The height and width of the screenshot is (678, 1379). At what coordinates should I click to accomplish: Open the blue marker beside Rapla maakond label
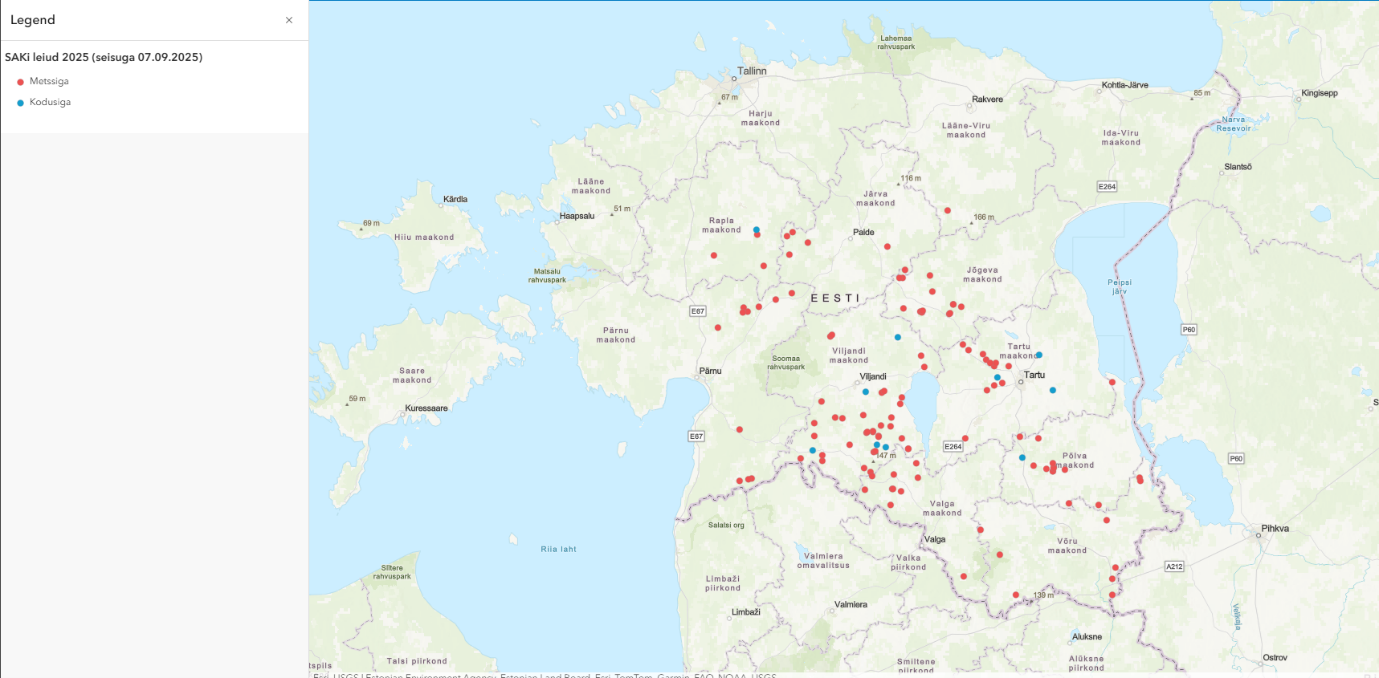click(756, 229)
